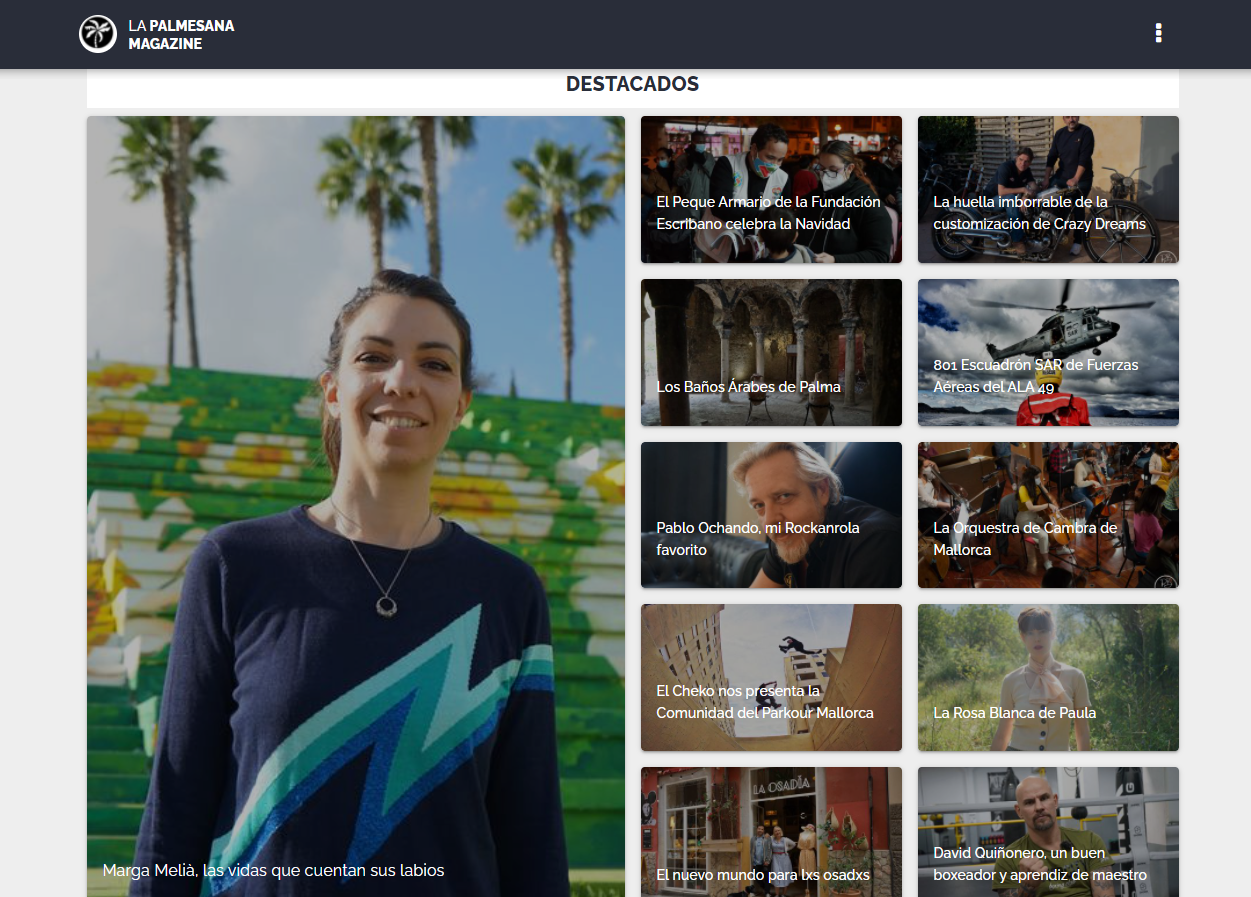Click the DESTACADOS section heading
The height and width of the screenshot is (897, 1251).
[632, 84]
